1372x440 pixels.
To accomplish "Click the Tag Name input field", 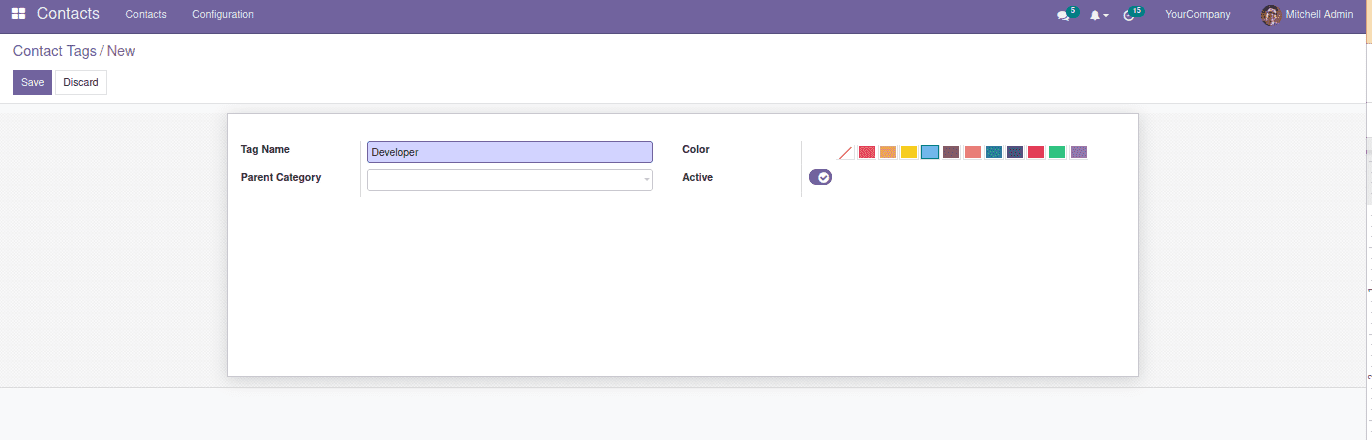I will (509, 152).
